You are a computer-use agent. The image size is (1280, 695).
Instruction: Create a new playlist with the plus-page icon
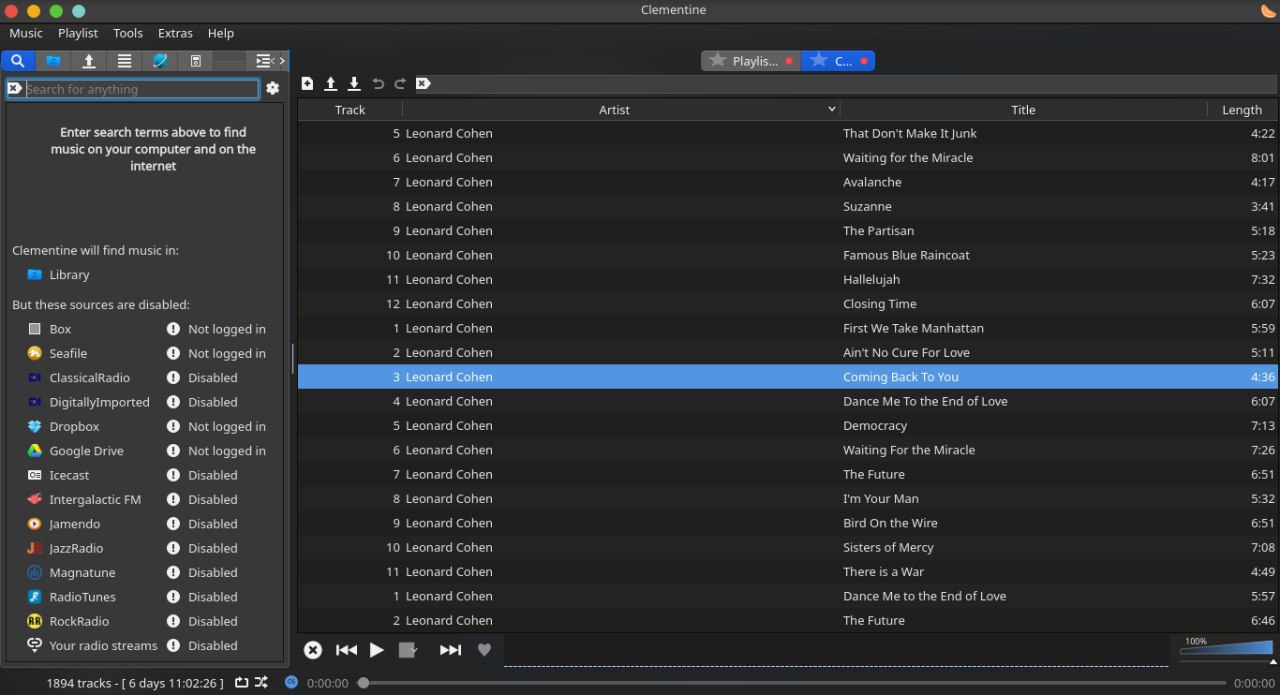pos(307,84)
